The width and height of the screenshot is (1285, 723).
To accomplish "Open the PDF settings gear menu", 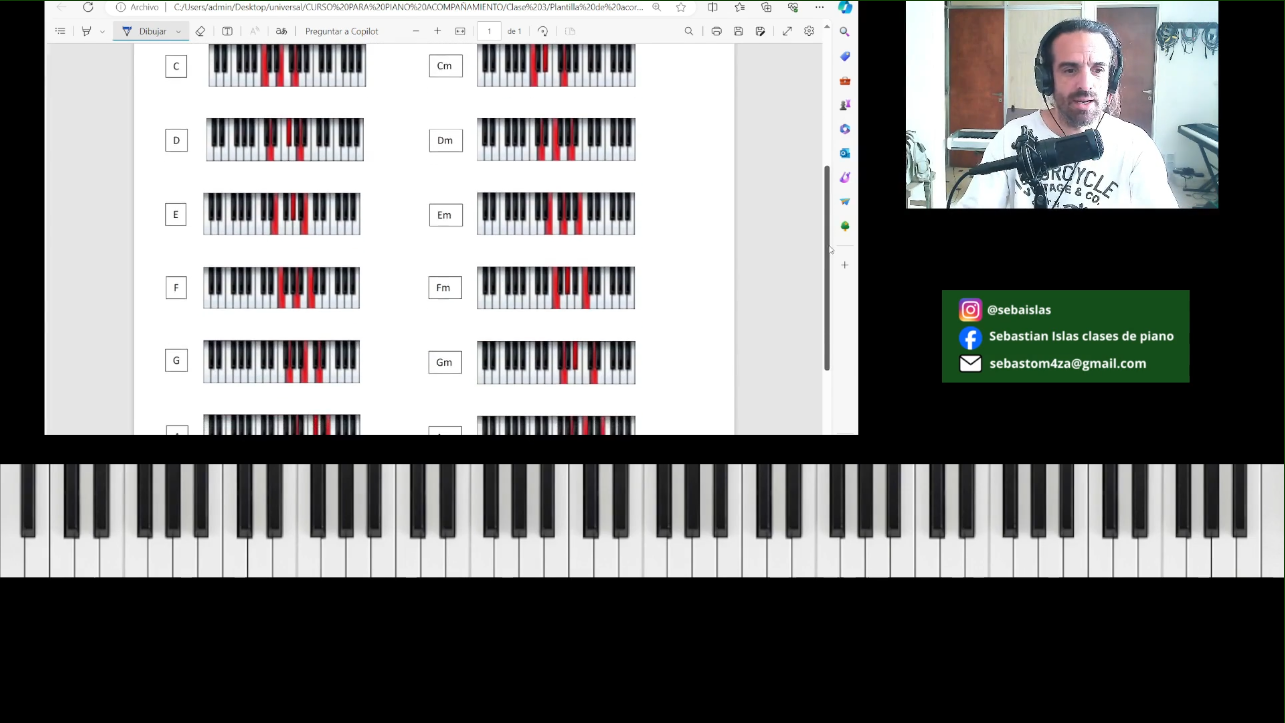I will click(809, 31).
